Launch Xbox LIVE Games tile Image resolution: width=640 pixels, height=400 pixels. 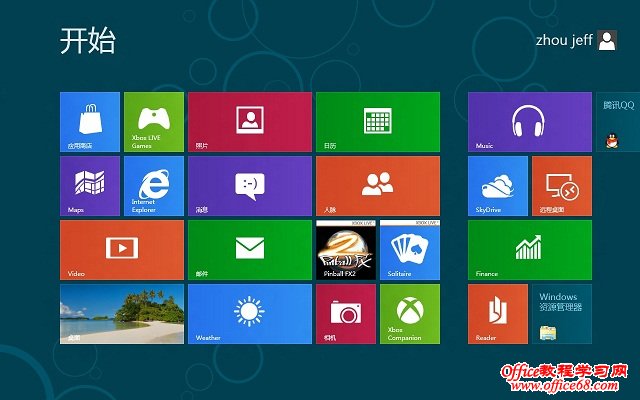point(154,122)
